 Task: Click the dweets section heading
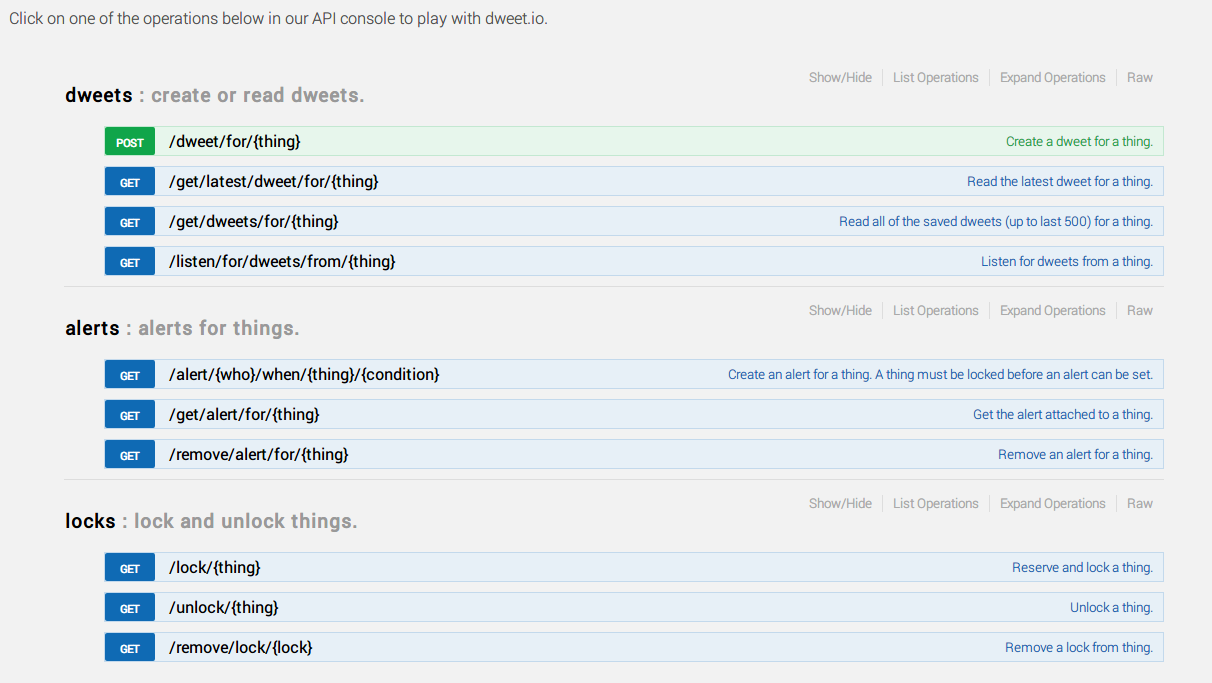click(x=99, y=95)
